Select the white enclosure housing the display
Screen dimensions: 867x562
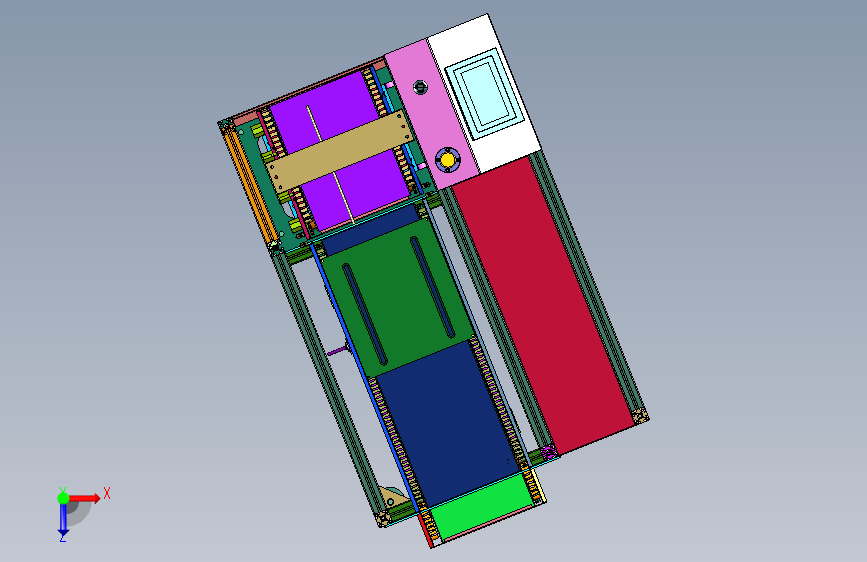(x=484, y=93)
